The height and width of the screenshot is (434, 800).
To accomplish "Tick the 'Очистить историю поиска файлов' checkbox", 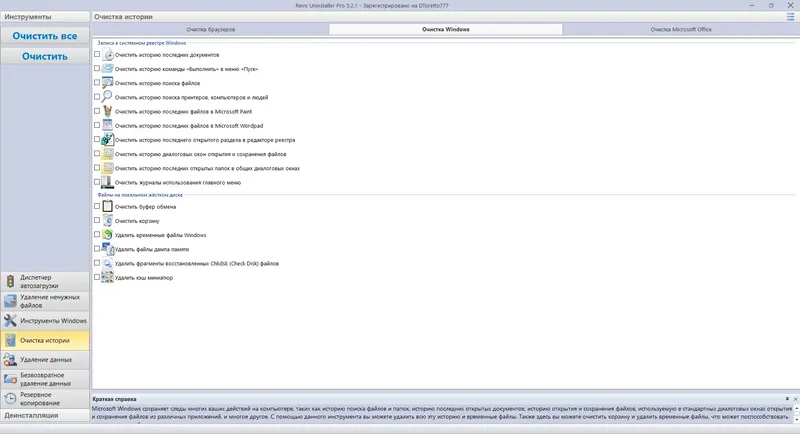I will (97, 83).
